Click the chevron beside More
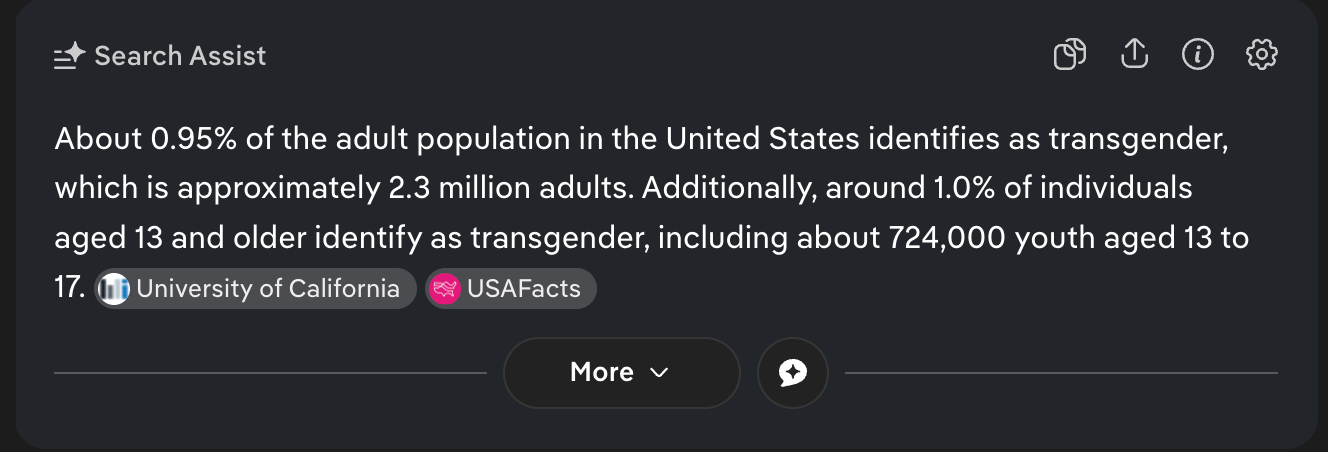The width and height of the screenshot is (1328, 452). [658, 373]
